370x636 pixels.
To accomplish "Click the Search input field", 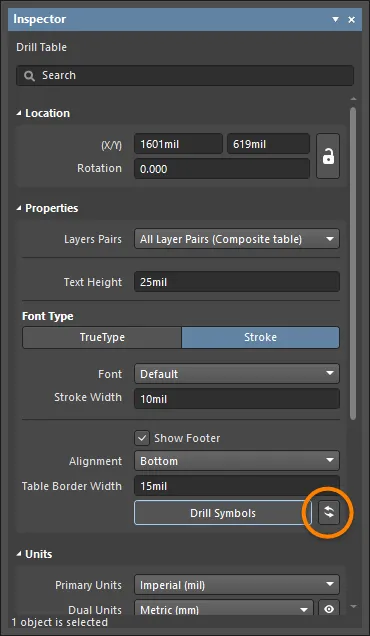I will pyautogui.click(x=185, y=75).
